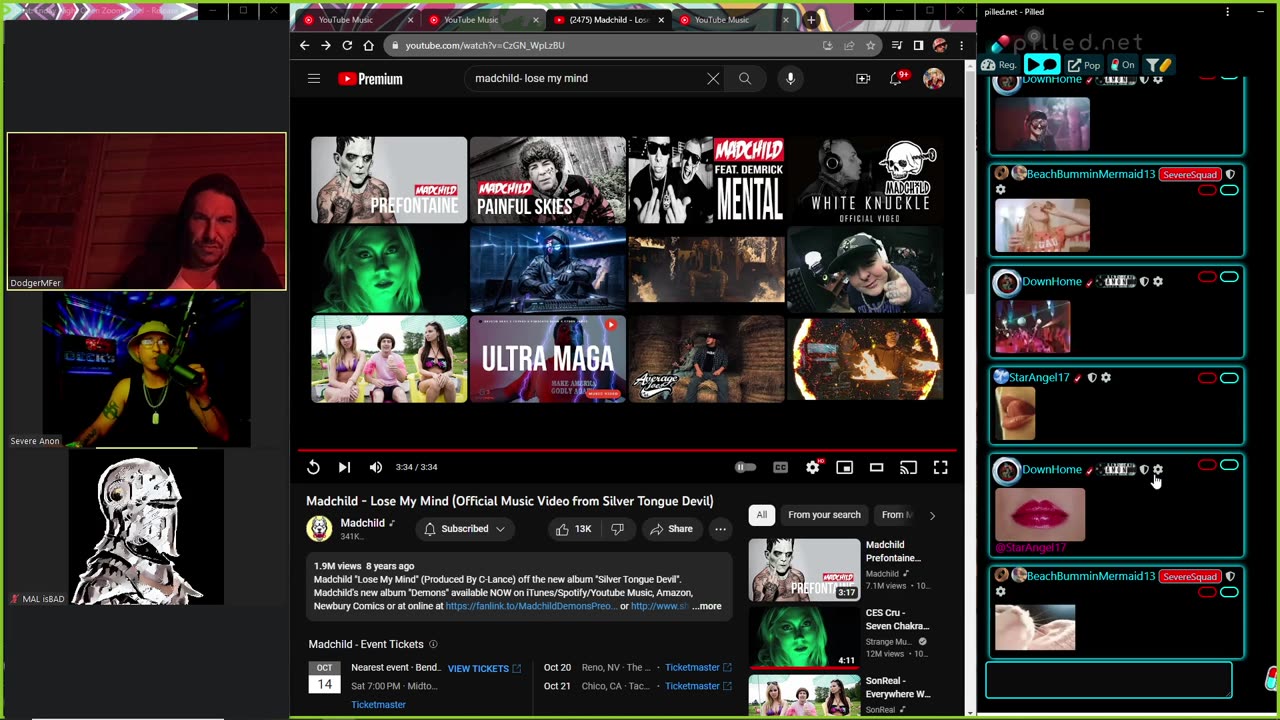Enter full screen mode
Image resolution: width=1280 pixels, height=720 pixels.
(940, 467)
